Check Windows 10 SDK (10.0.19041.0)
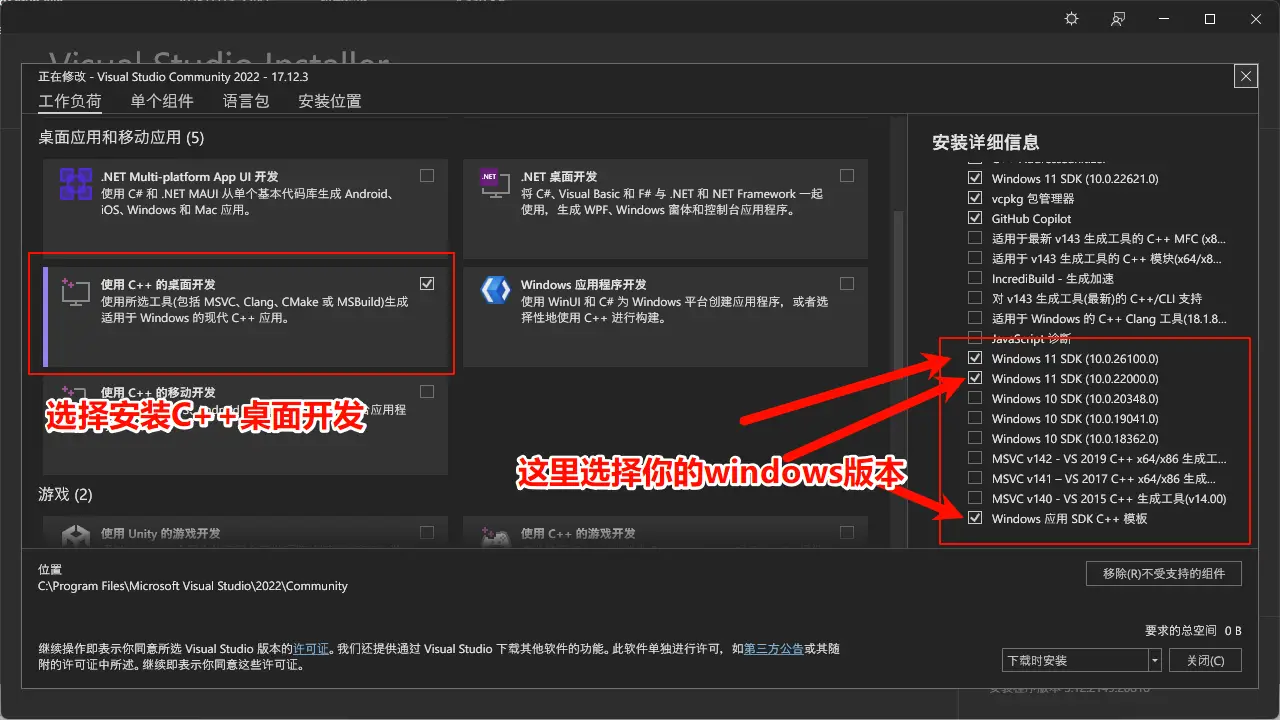This screenshot has width=1280, height=720. click(975, 418)
